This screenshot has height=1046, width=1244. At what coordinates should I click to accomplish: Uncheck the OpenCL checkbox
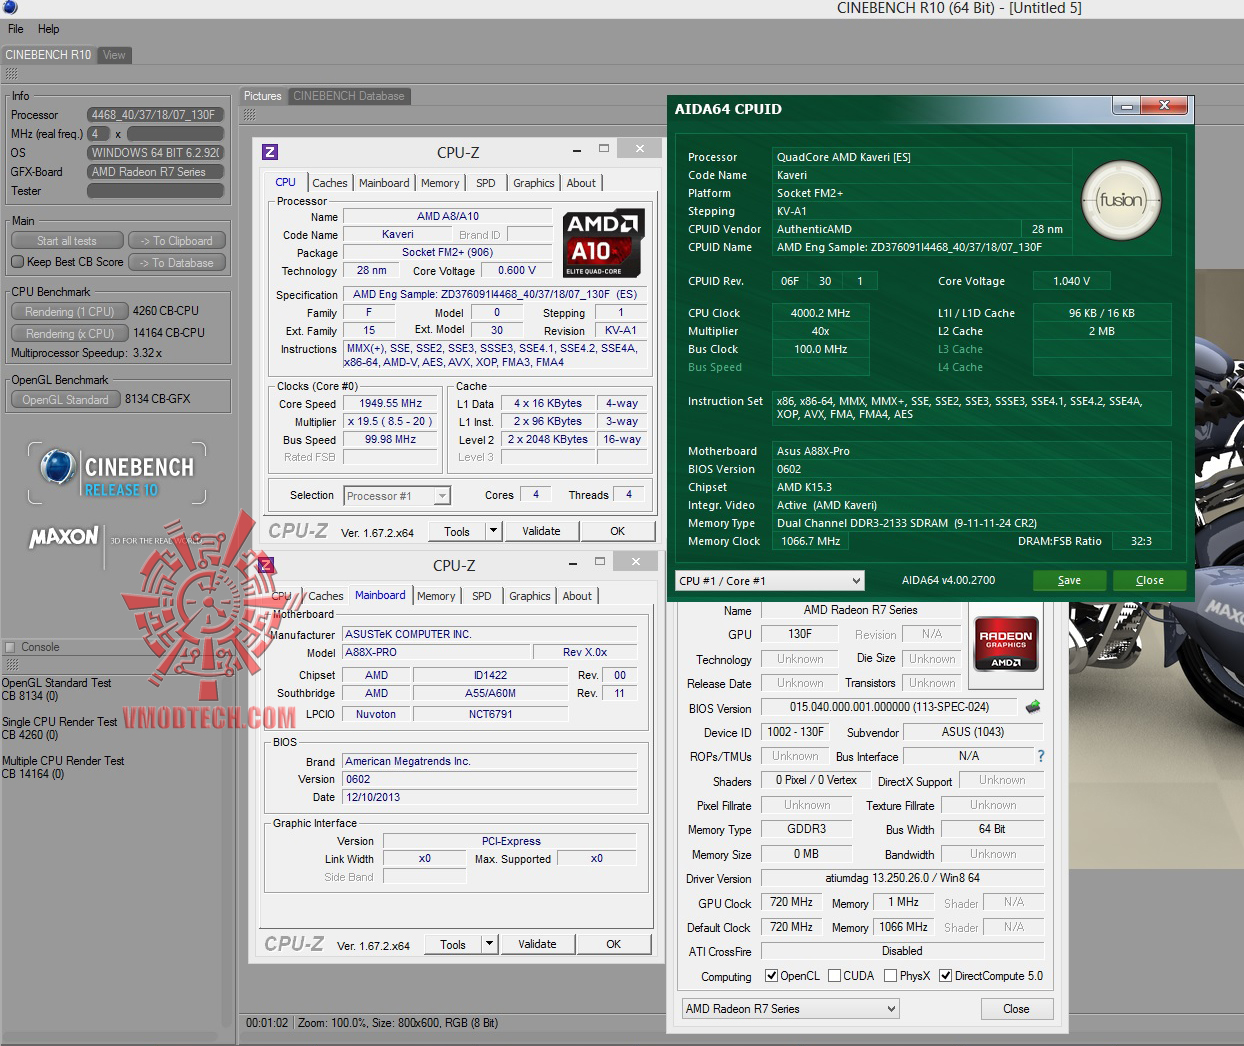click(771, 976)
